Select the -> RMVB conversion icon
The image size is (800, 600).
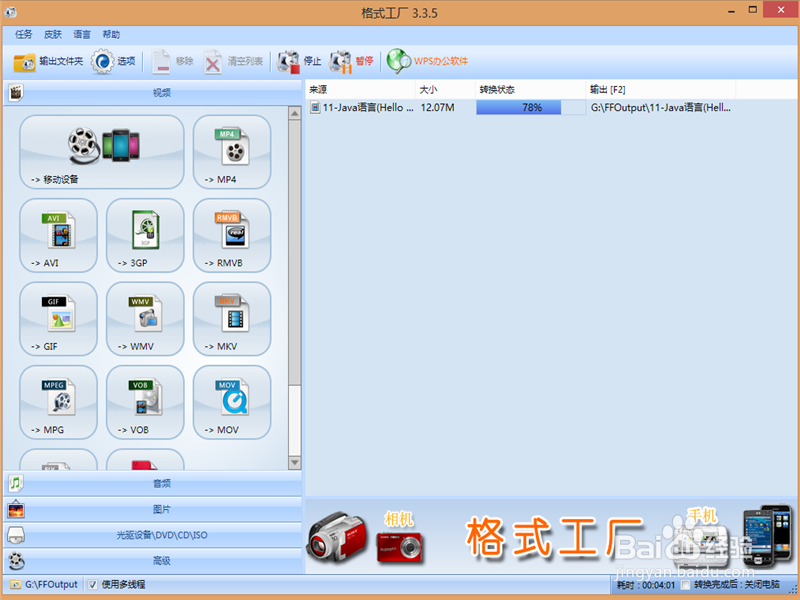pyautogui.click(x=232, y=235)
